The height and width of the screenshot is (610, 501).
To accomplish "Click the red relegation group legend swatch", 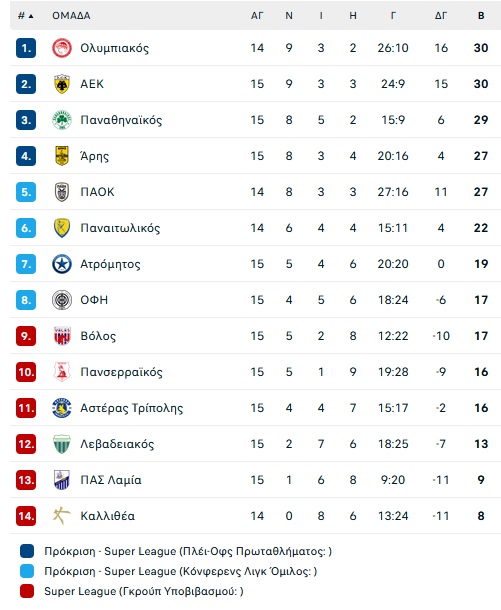I will [27, 591].
